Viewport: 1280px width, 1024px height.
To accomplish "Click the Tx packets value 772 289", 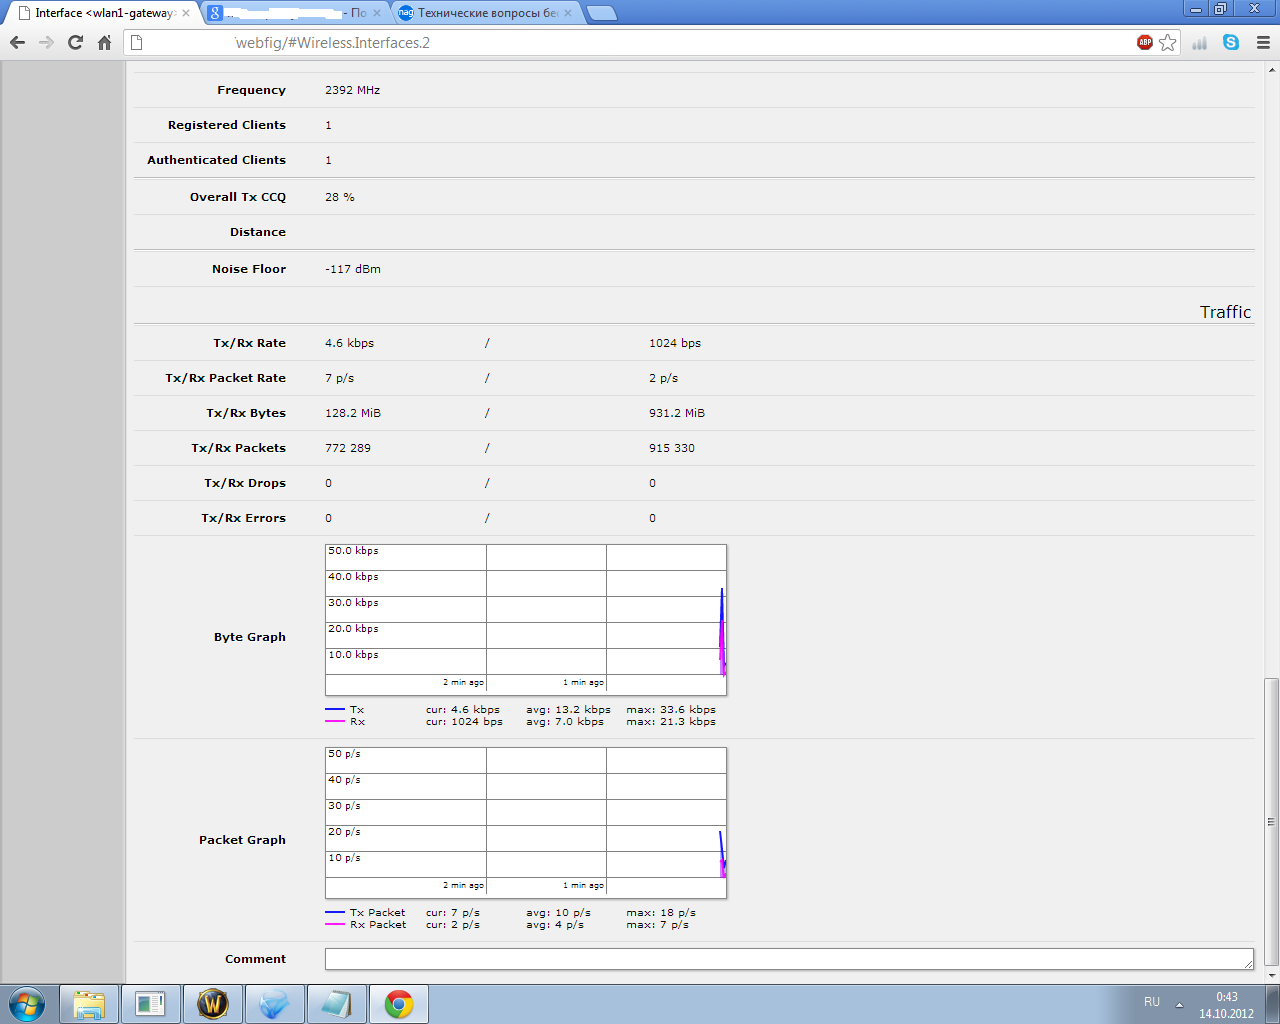I will (348, 448).
